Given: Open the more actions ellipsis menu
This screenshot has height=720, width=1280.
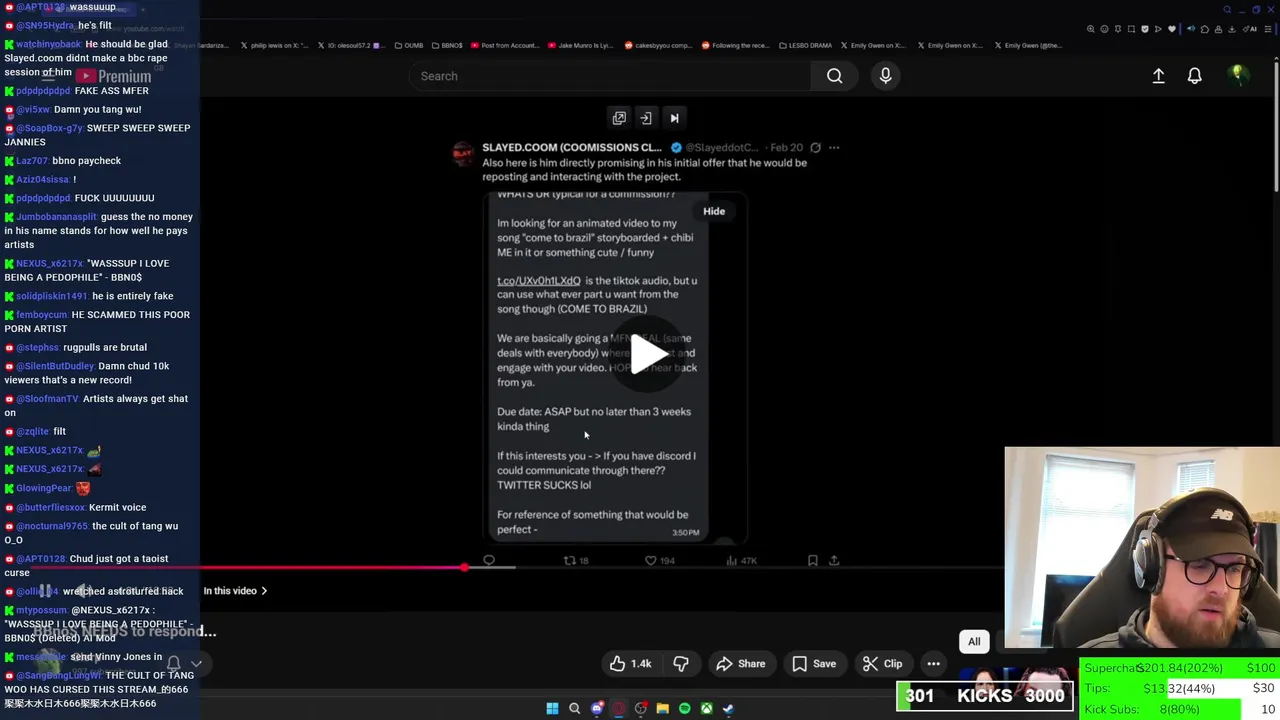Looking at the screenshot, I should (x=933, y=664).
